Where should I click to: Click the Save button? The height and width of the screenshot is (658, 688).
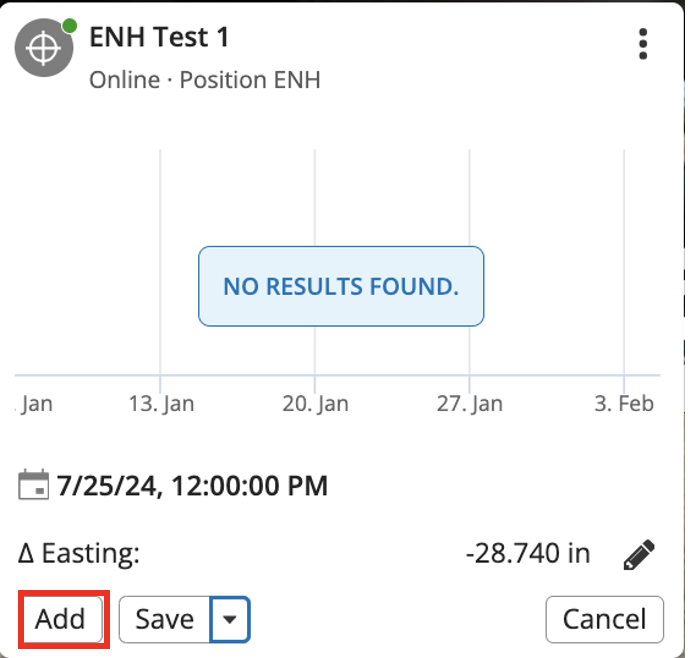[165, 620]
